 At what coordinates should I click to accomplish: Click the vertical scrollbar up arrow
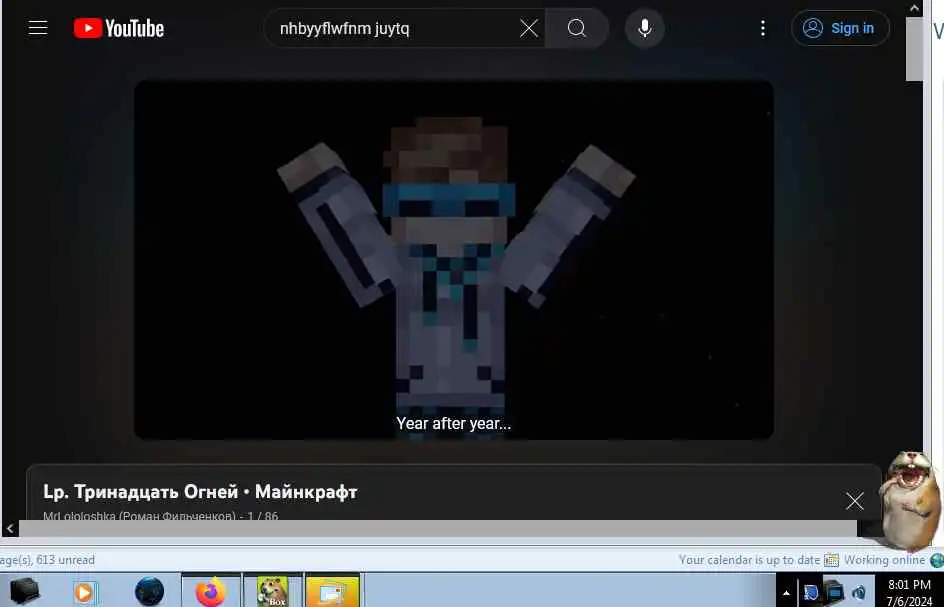914,8
